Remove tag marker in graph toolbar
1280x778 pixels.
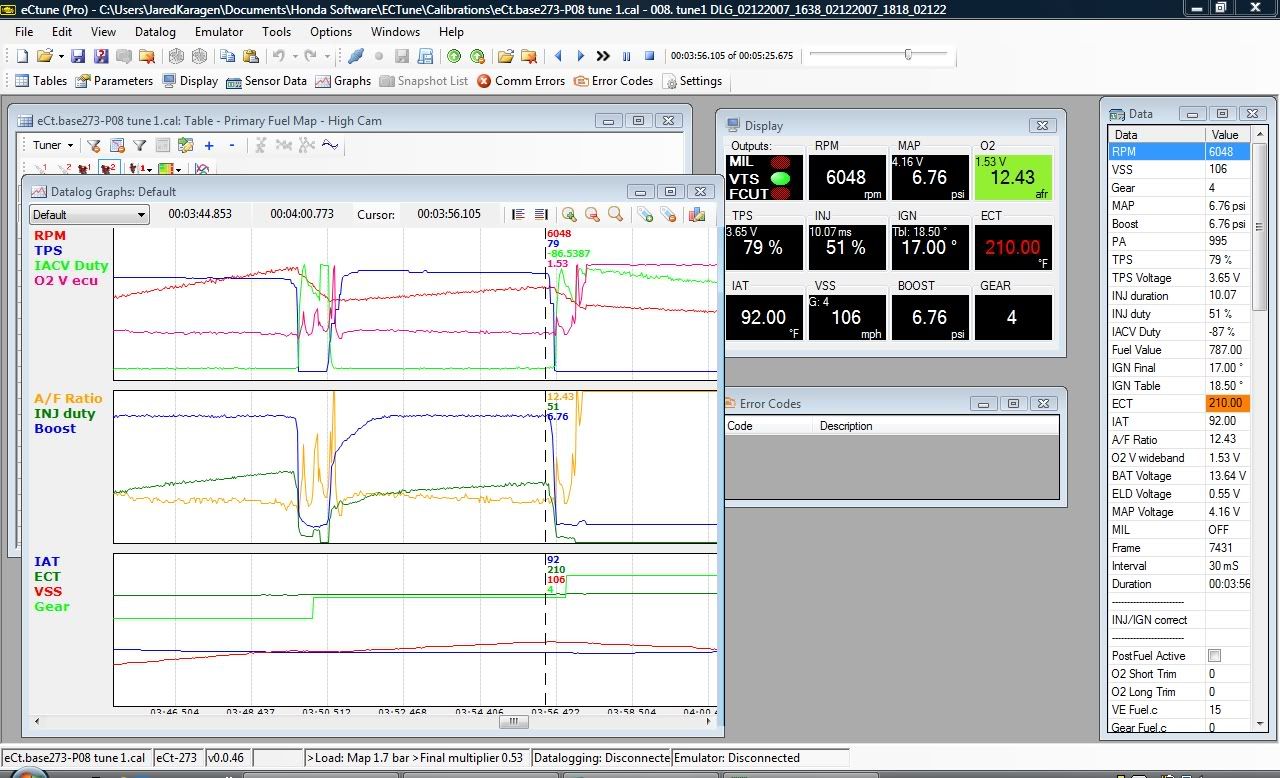coord(668,214)
